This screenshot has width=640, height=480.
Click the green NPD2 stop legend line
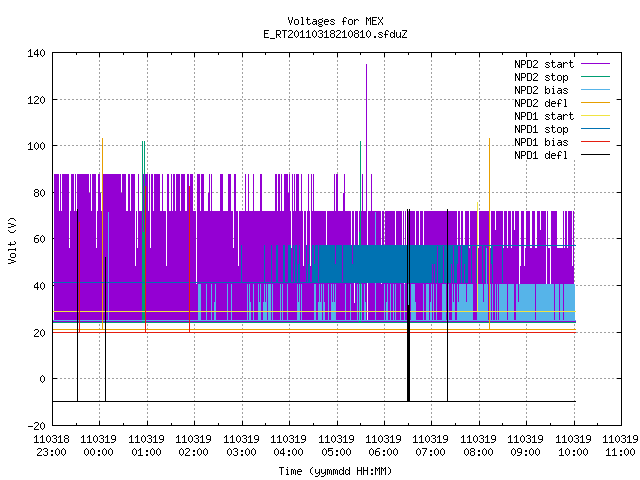click(x=596, y=76)
